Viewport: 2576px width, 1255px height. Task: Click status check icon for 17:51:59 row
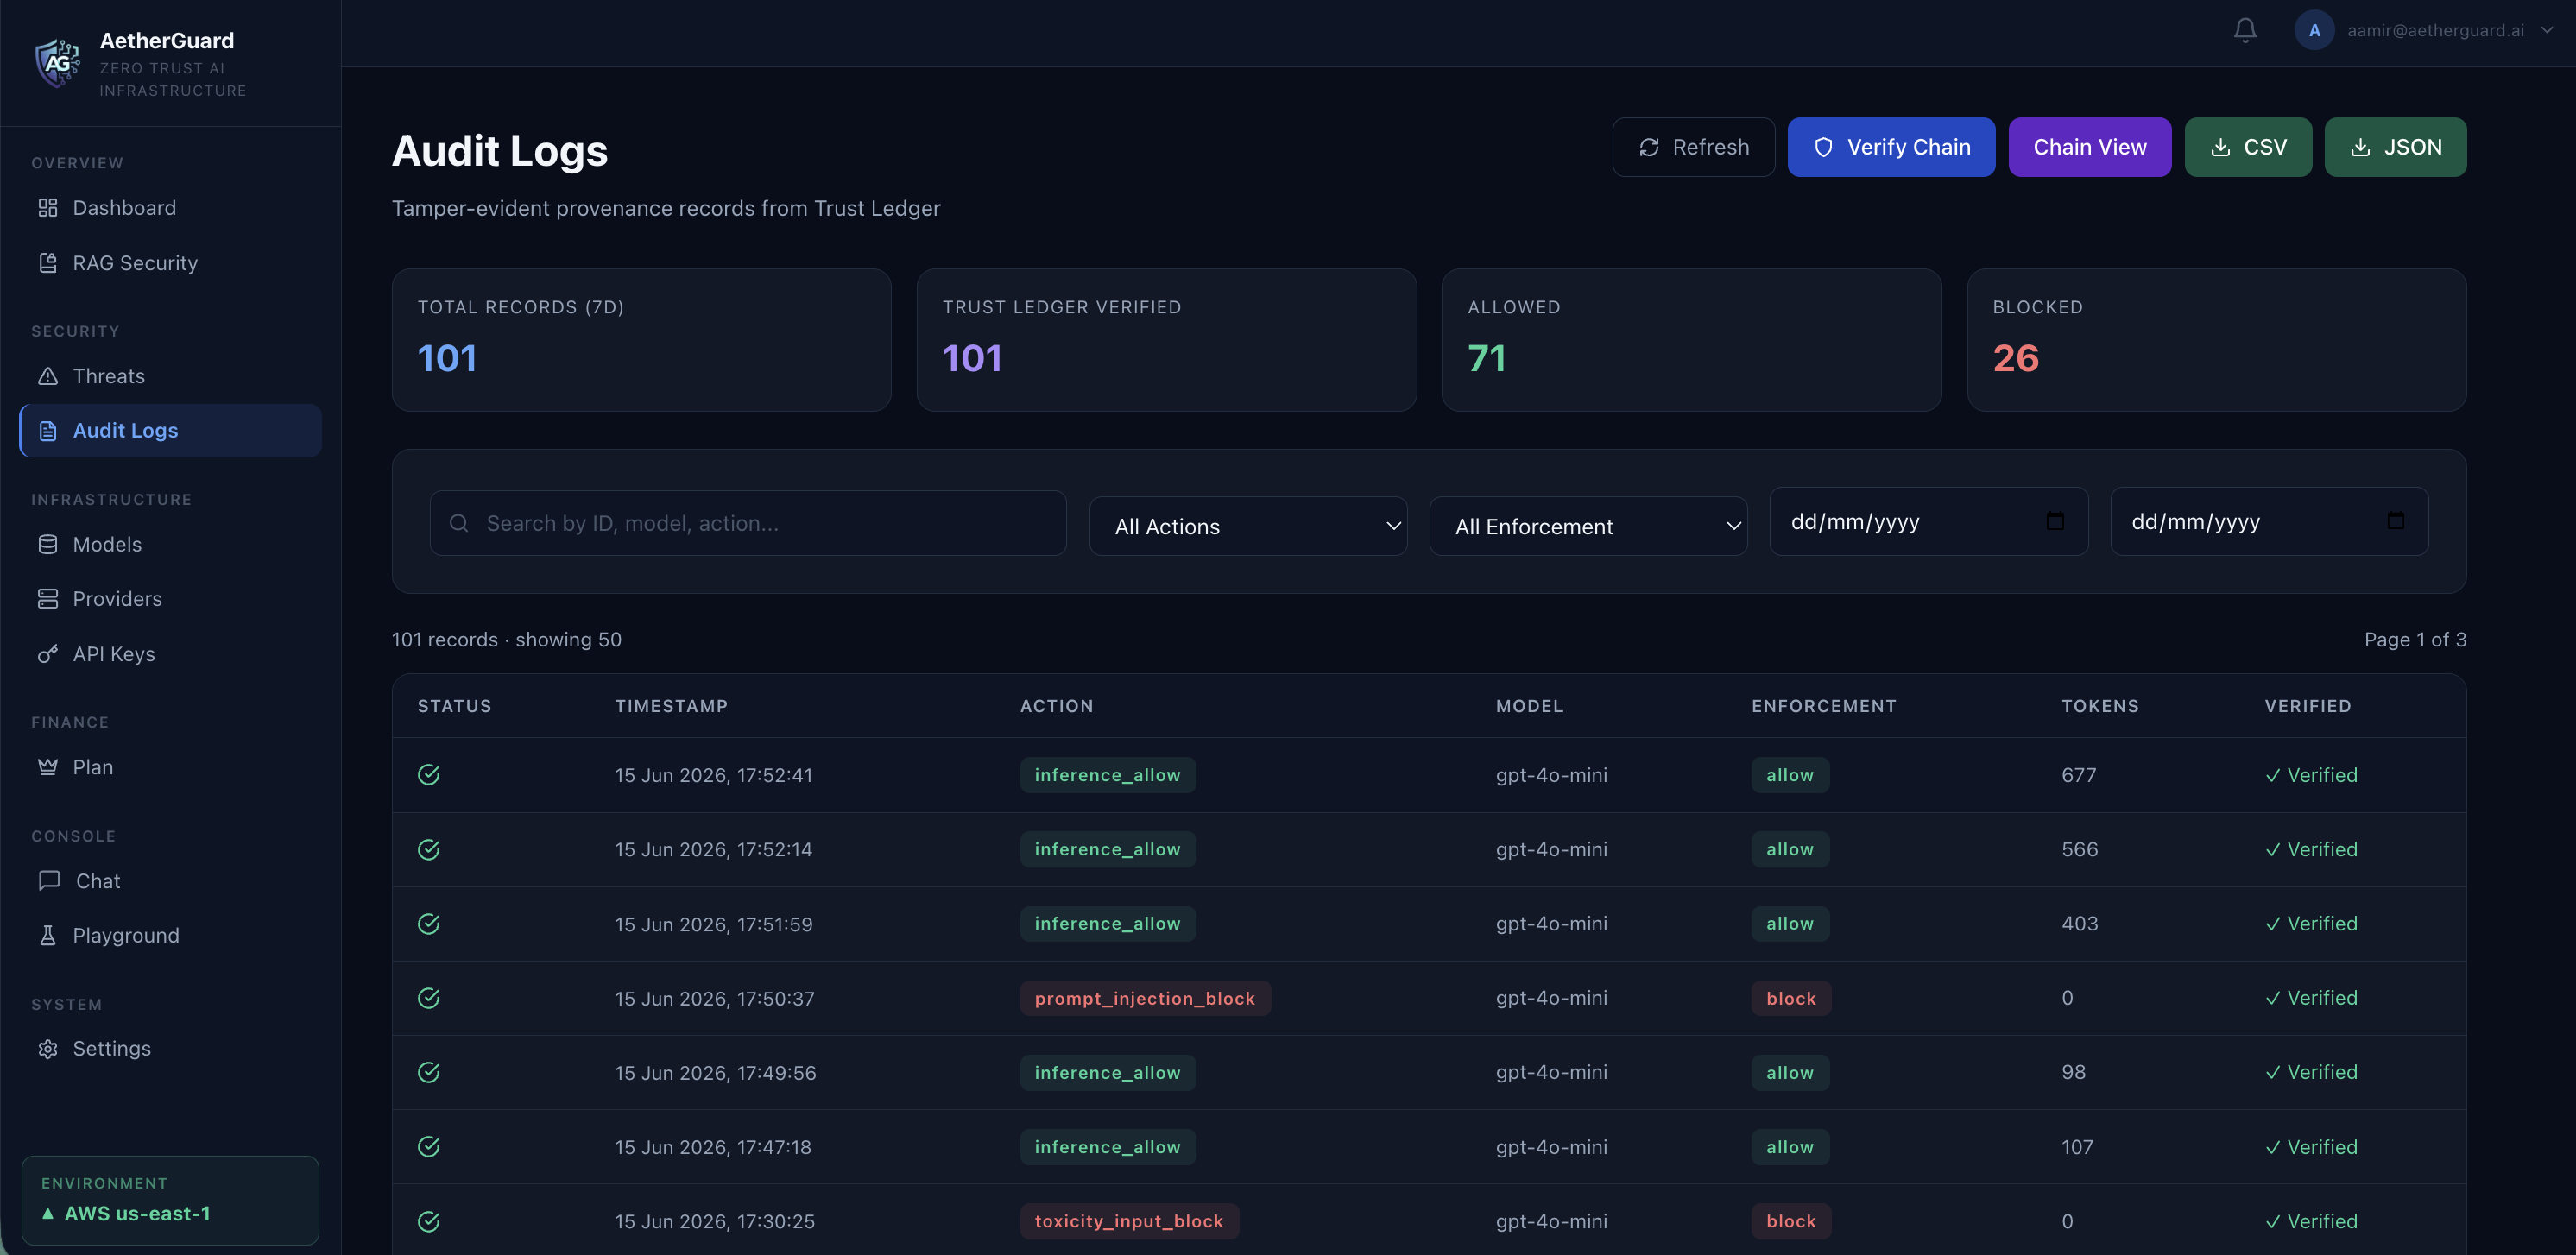[x=429, y=924]
